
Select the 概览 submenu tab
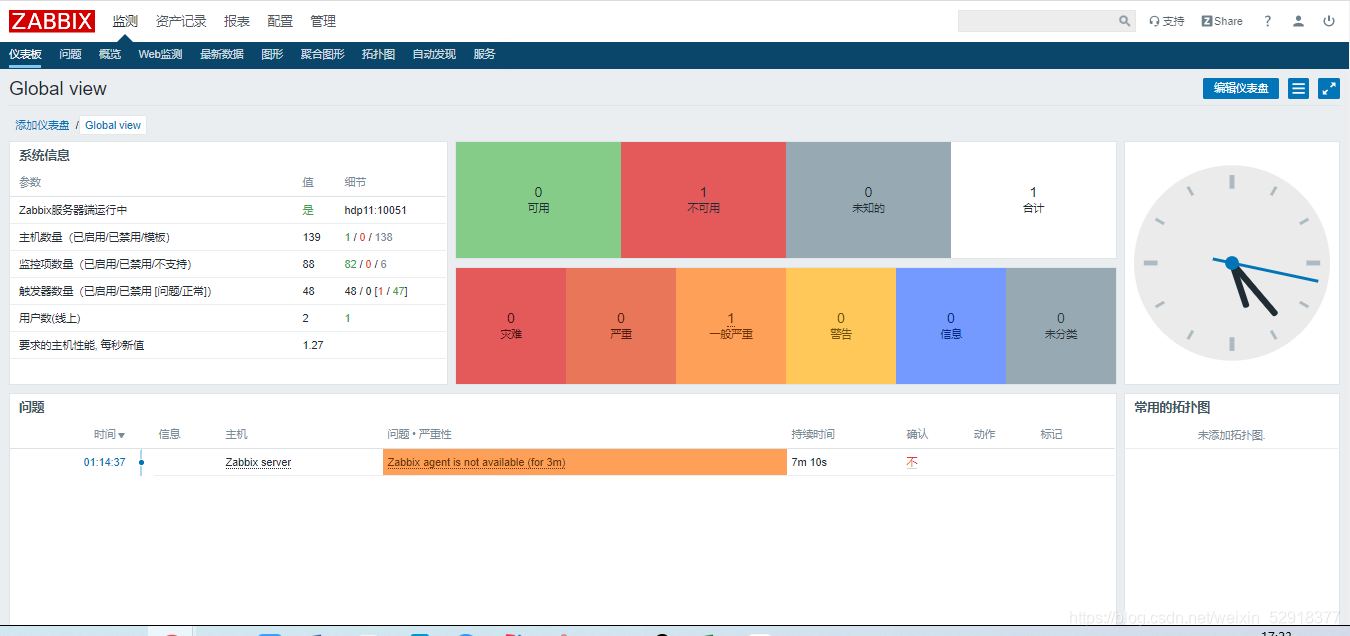coord(110,55)
